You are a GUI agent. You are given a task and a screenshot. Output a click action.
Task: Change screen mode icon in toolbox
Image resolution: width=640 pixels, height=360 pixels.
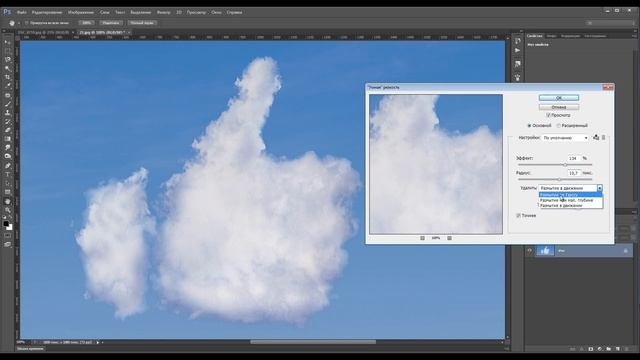7,244
